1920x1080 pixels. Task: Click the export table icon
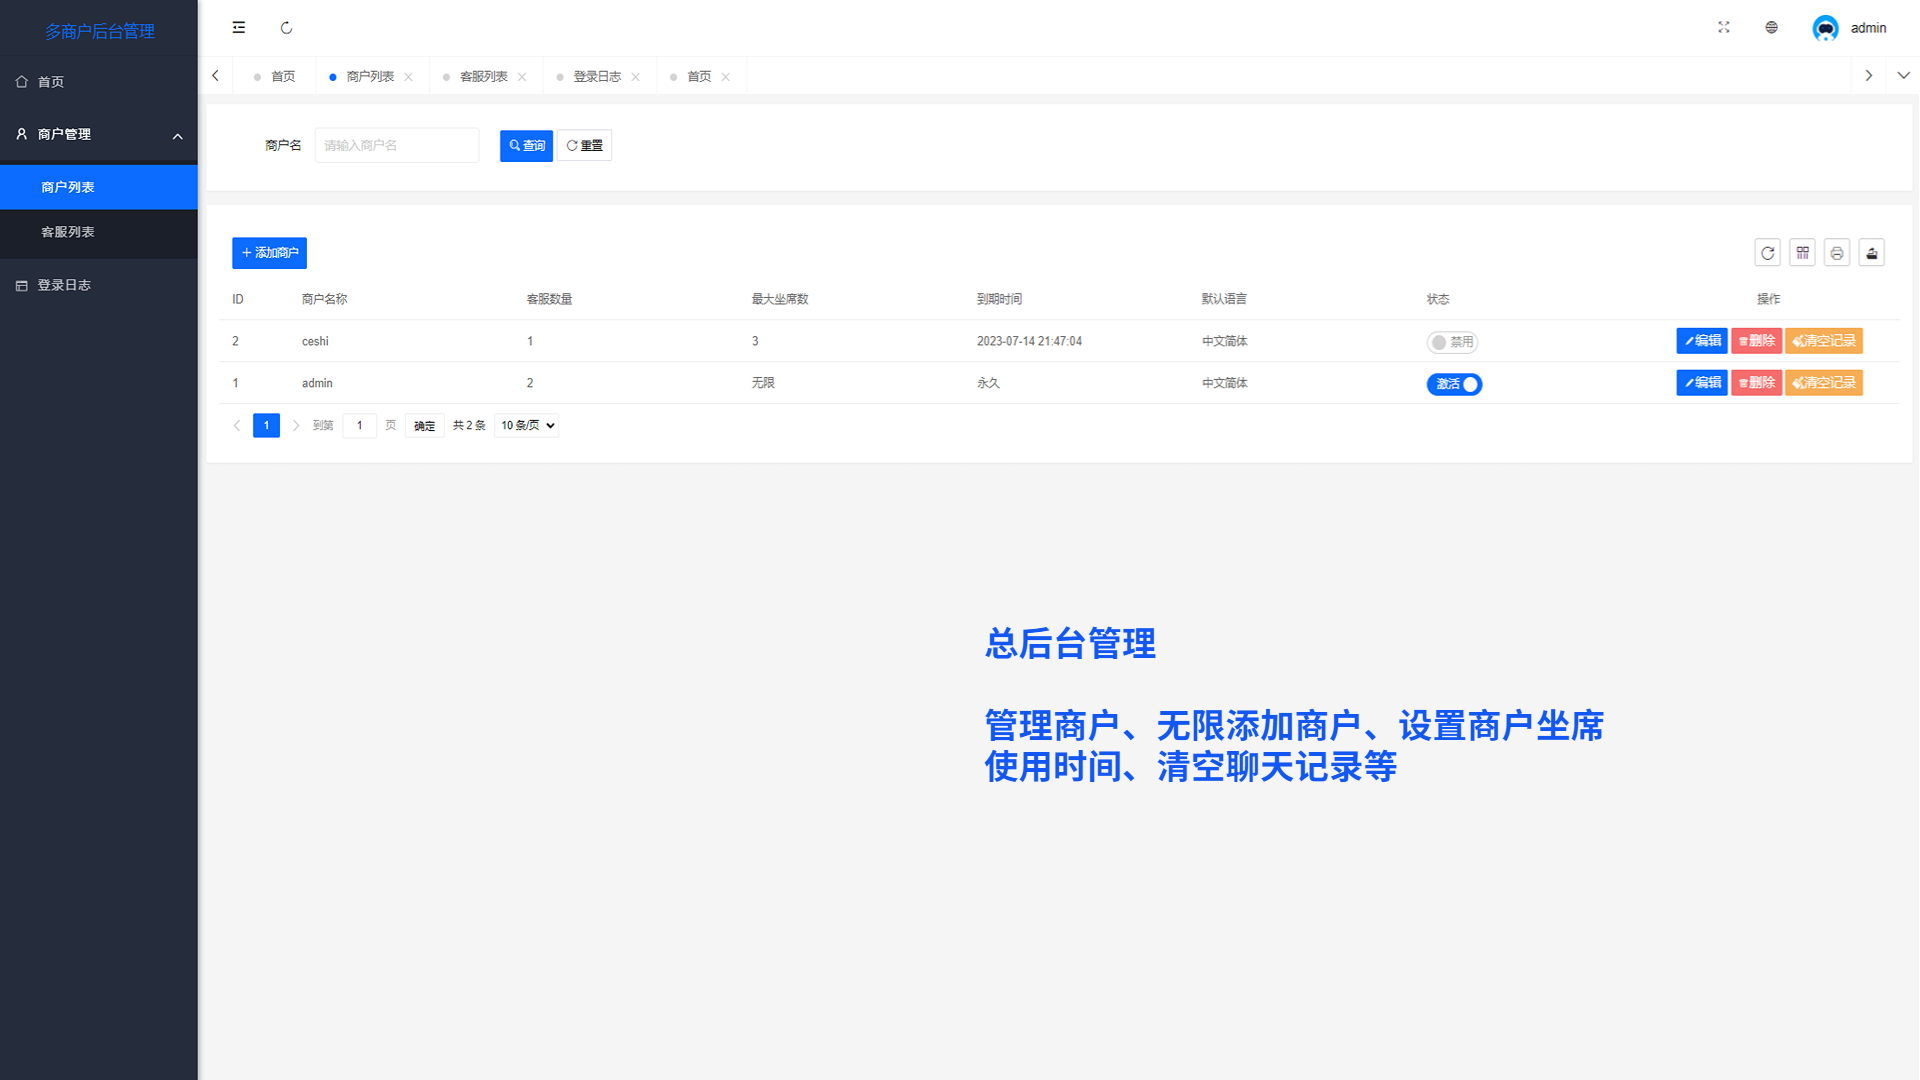pos(1872,253)
